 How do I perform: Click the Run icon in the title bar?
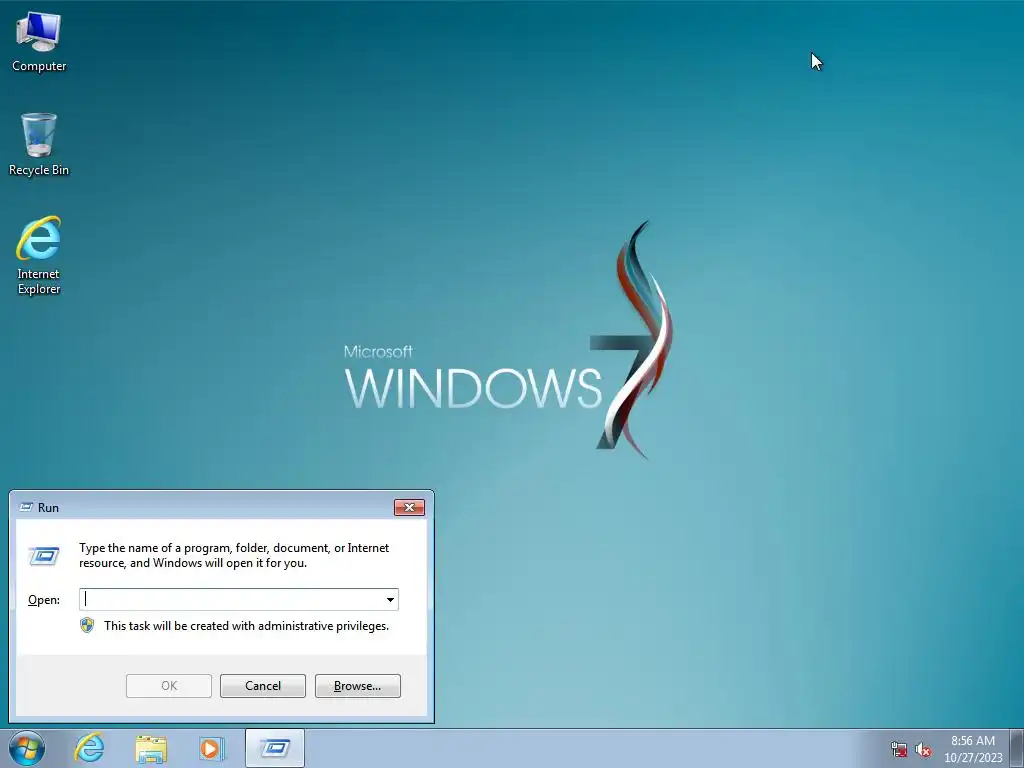click(x=26, y=507)
